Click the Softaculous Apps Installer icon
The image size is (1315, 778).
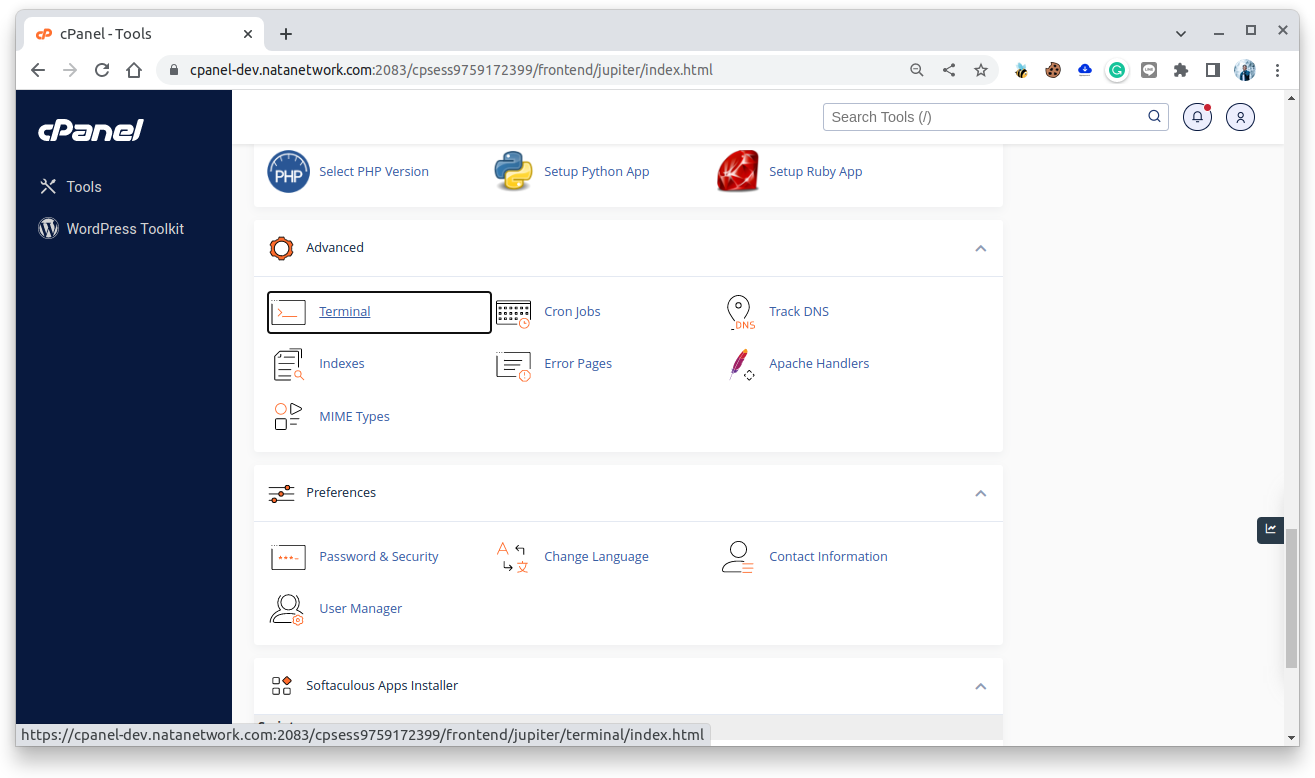282,686
